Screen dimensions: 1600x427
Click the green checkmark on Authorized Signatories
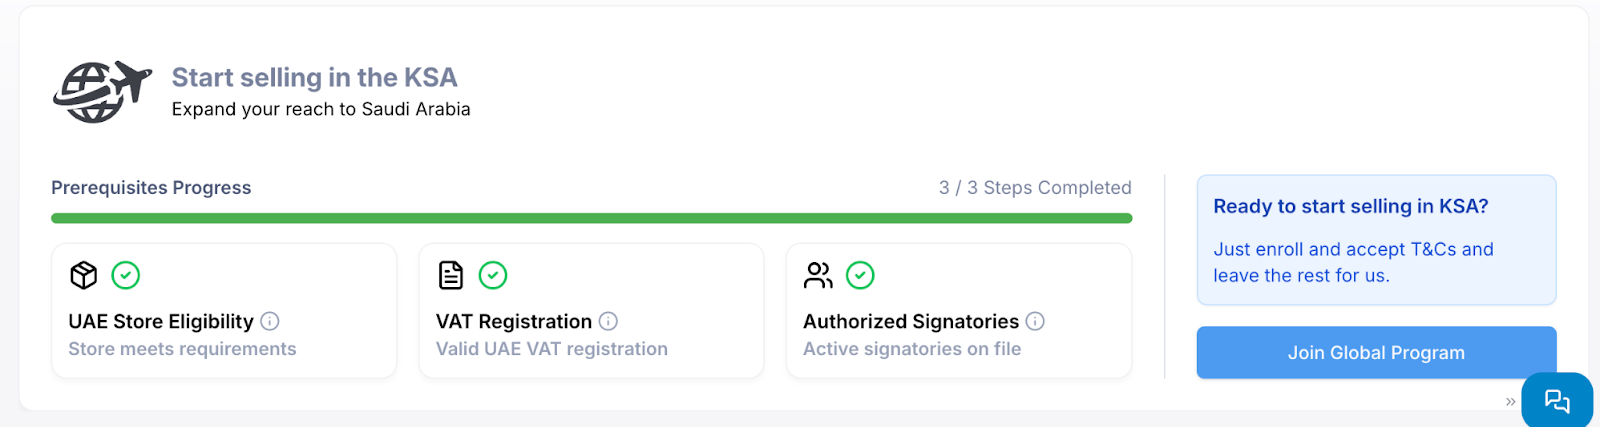860,275
